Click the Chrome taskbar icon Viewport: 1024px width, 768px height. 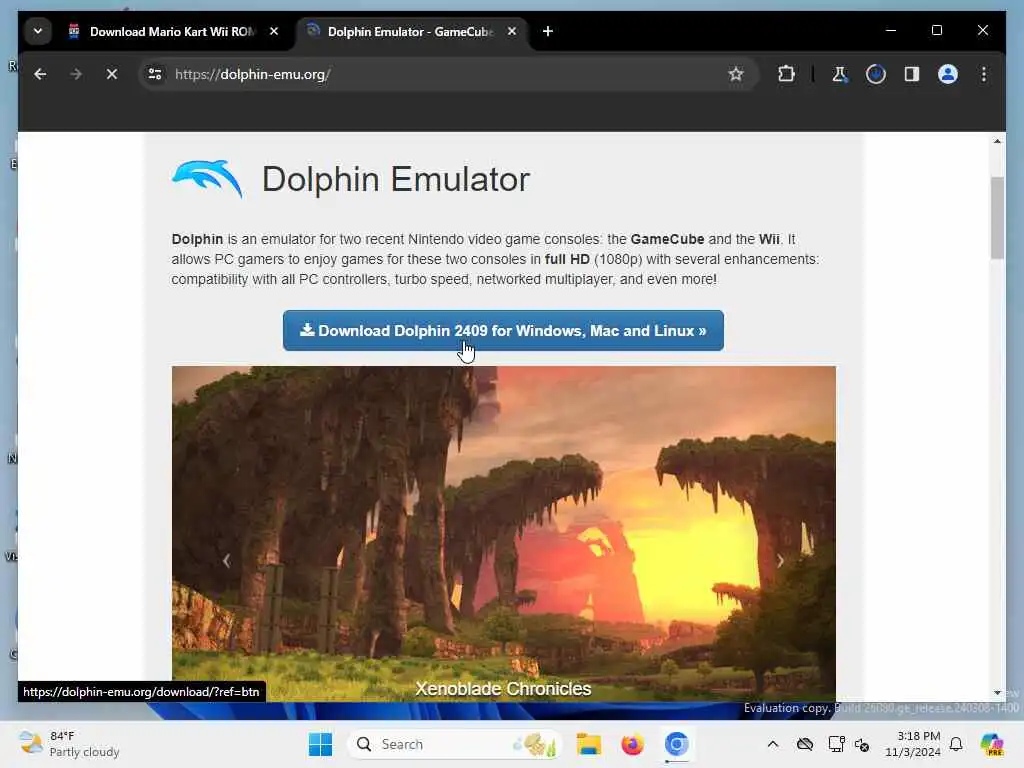coord(677,744)
